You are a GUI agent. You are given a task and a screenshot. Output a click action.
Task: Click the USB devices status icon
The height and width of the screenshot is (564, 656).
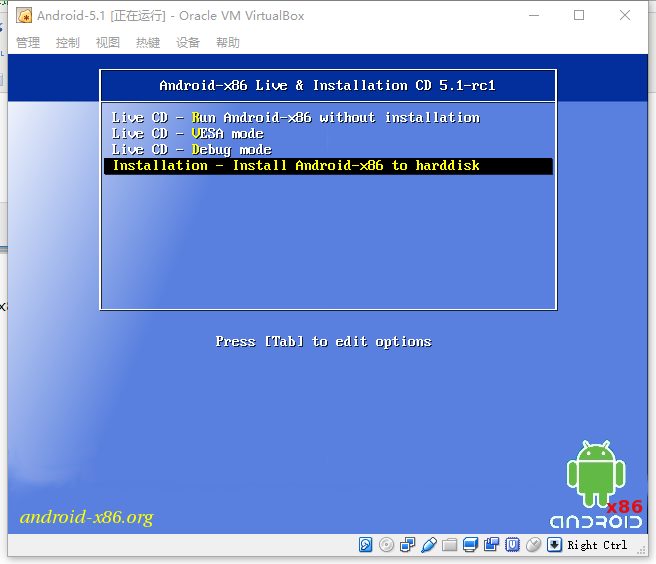click(429, 545)
